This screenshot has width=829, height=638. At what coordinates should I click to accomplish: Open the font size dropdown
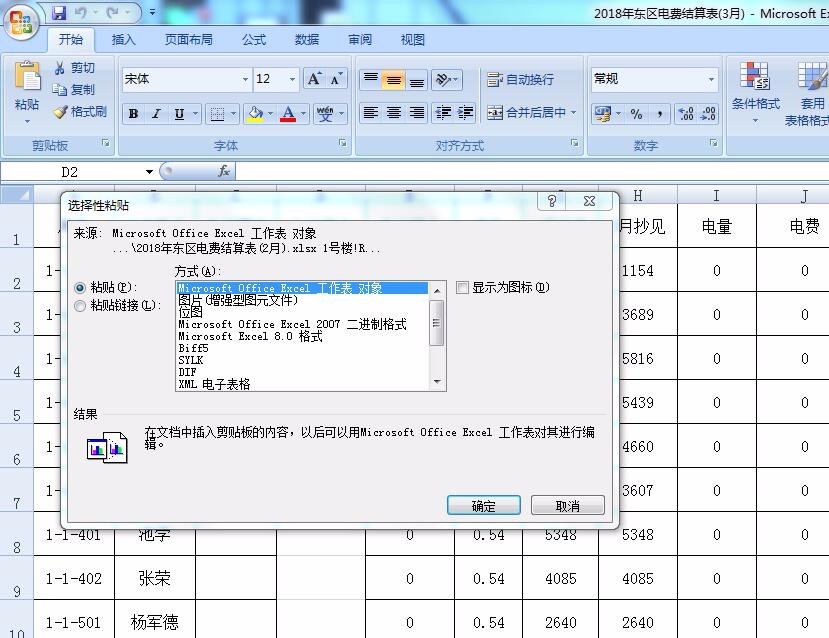click(292, 79)
